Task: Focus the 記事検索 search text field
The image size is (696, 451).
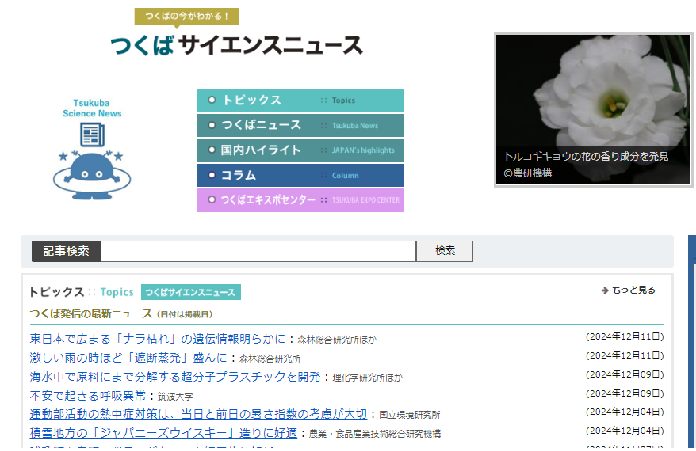Action: (258, 251)
